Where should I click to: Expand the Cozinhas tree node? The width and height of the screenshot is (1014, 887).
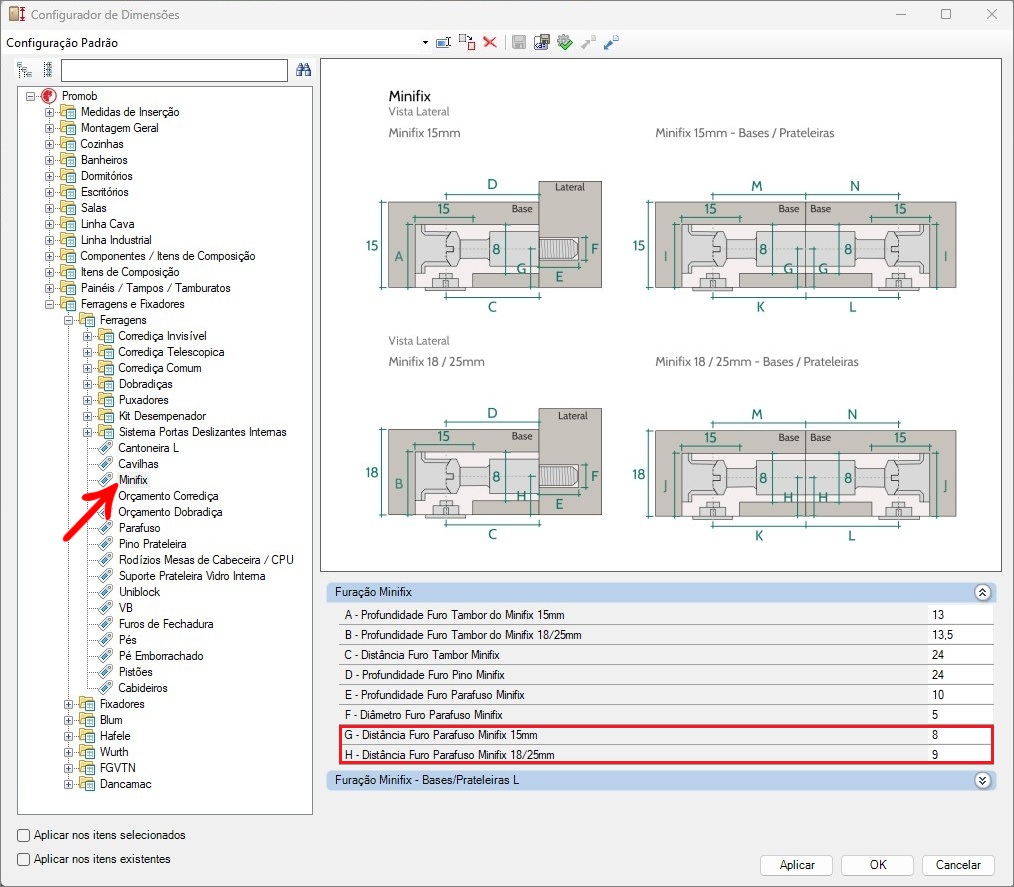coord(50,144)
